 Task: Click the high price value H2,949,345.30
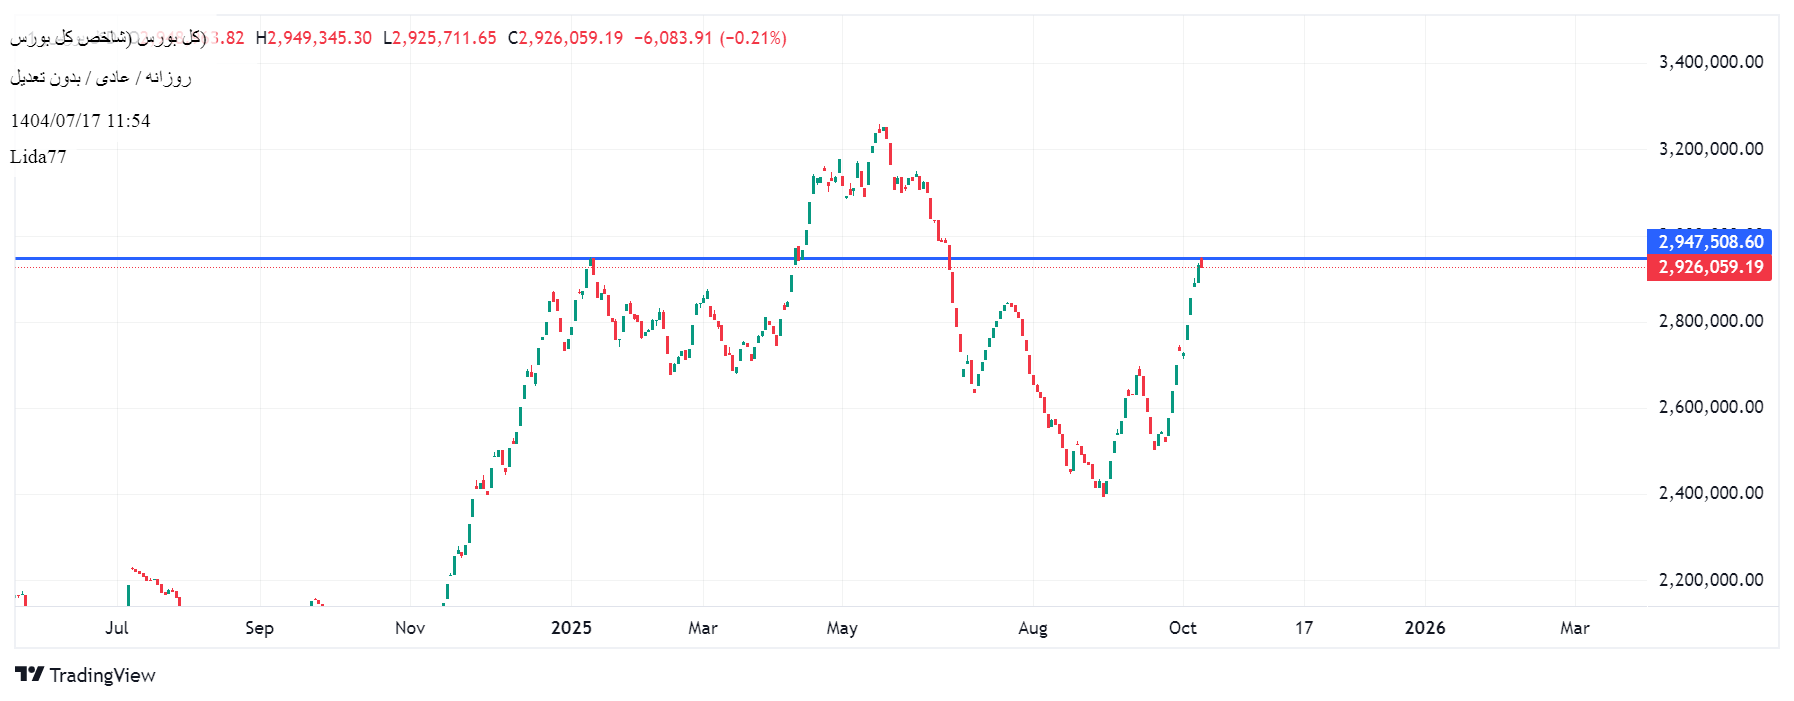(314, 38)
